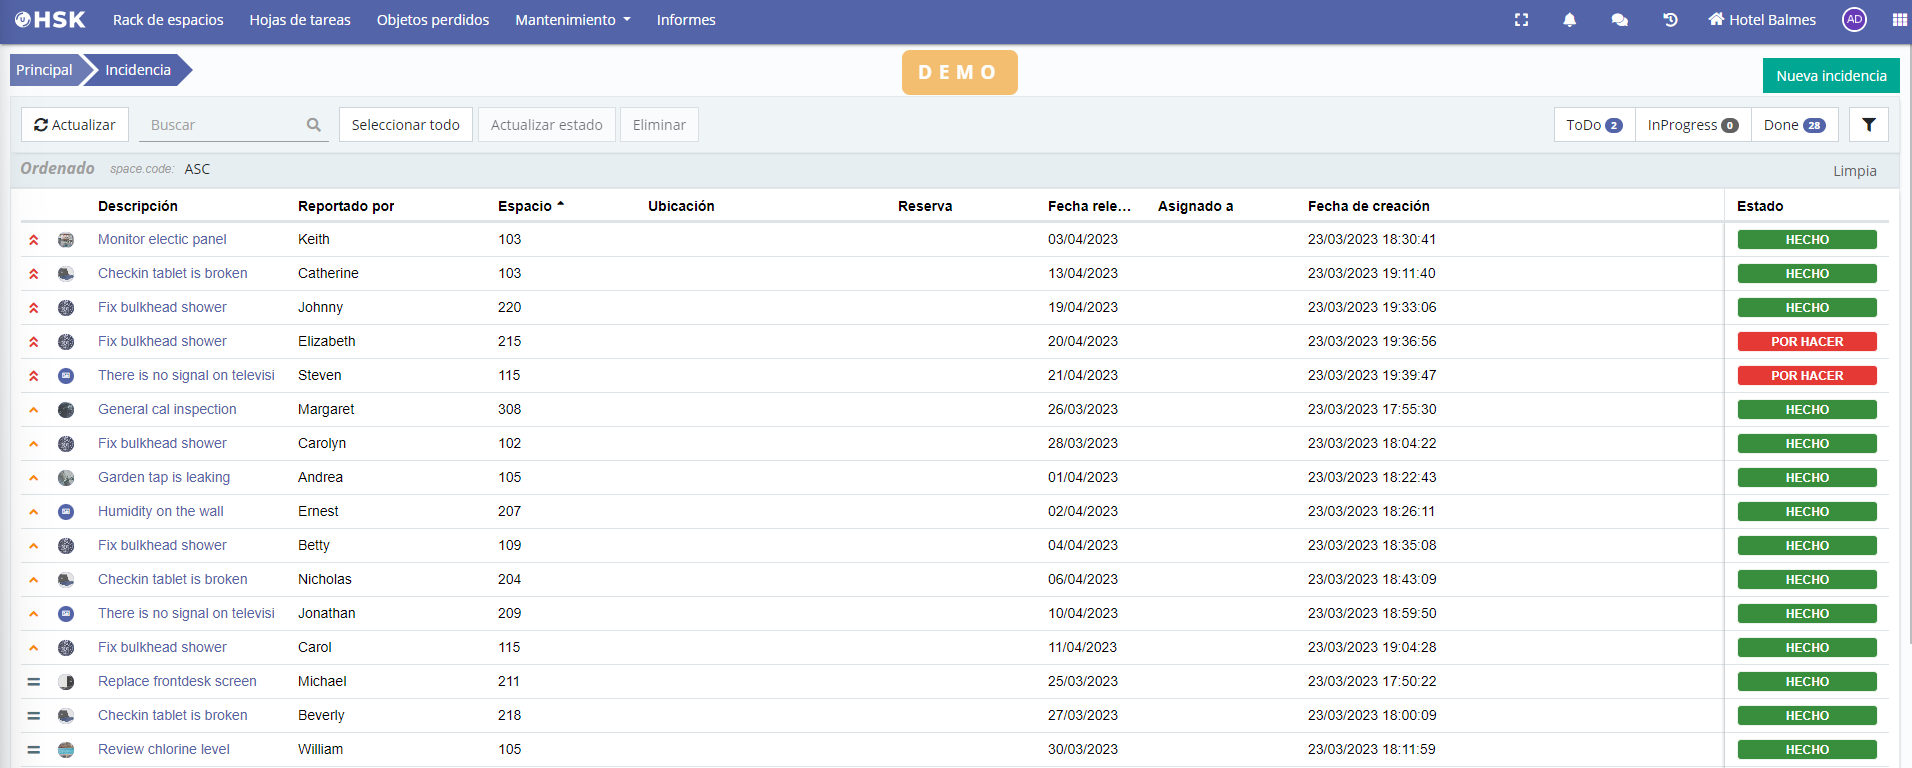The width and height of the screenshot is (1912, 768).
Task: Open the Rack de espacios menu
Action: tap(168, 20)
